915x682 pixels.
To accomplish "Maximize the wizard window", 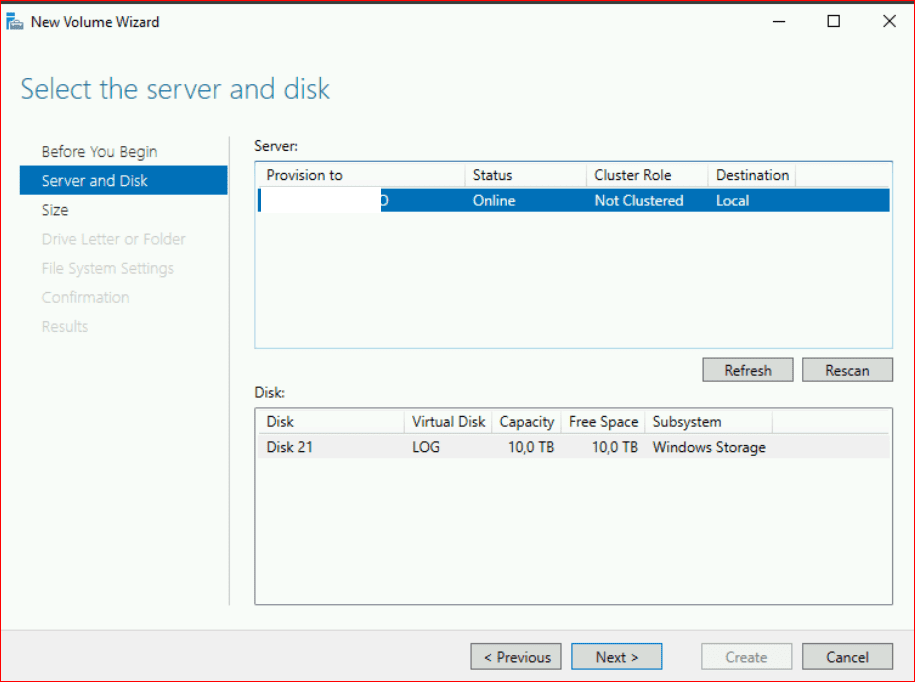I will coord(833,21).
